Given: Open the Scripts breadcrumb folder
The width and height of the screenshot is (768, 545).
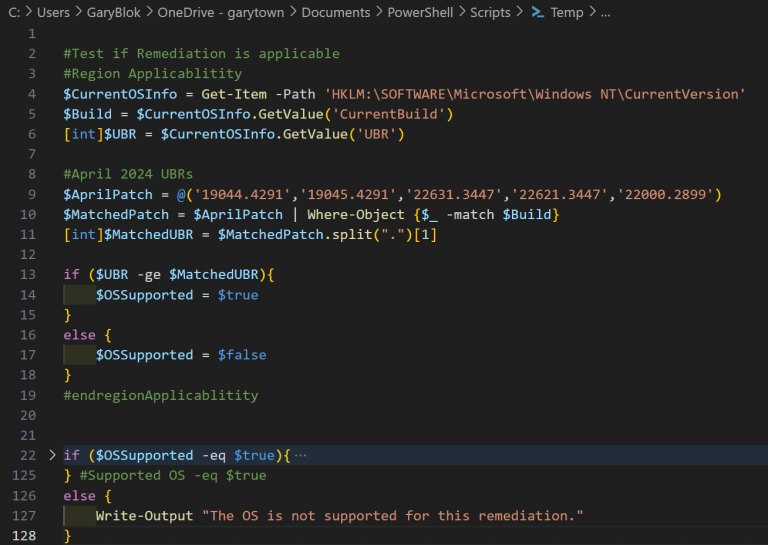Looking at the screenshot, I should pos(490,12).
